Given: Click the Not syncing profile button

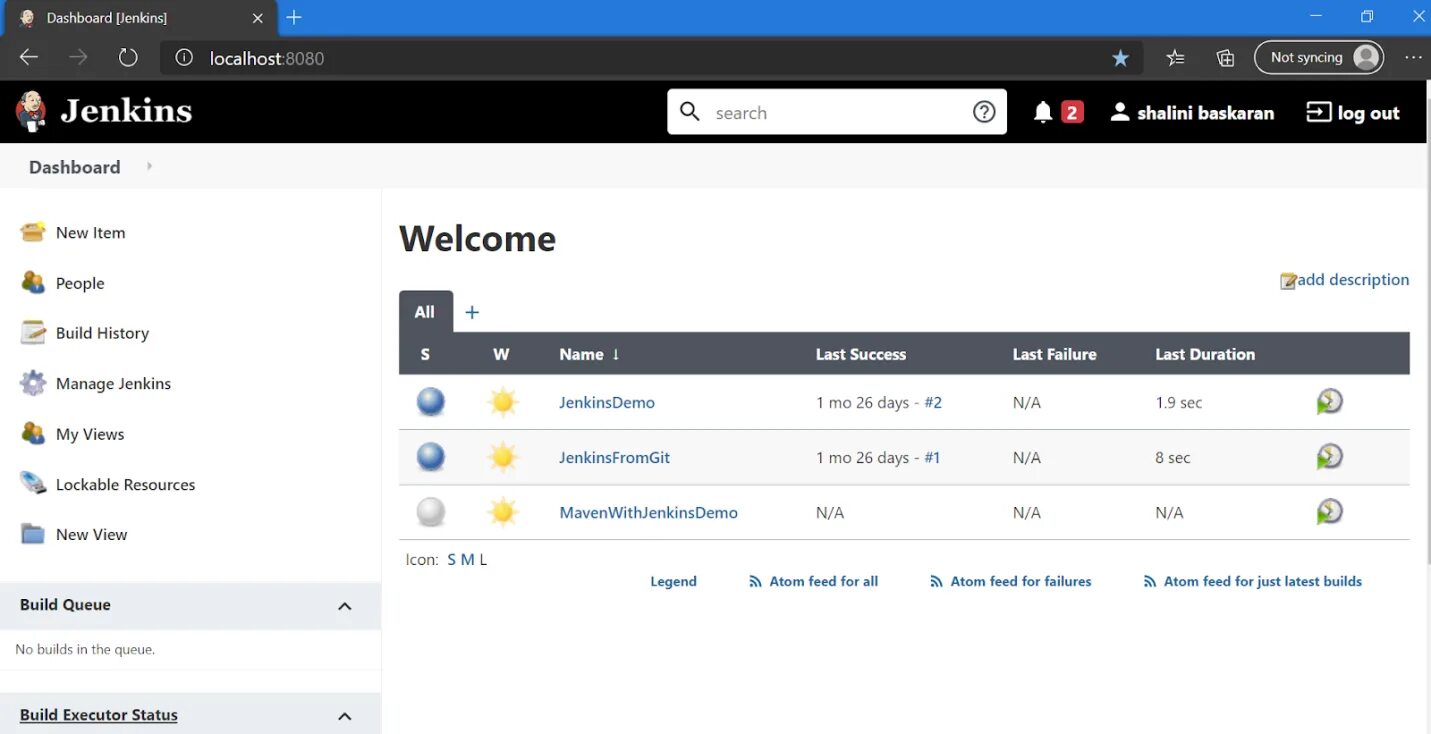Looking at the screenshot, I should [x=1319, y=57].
